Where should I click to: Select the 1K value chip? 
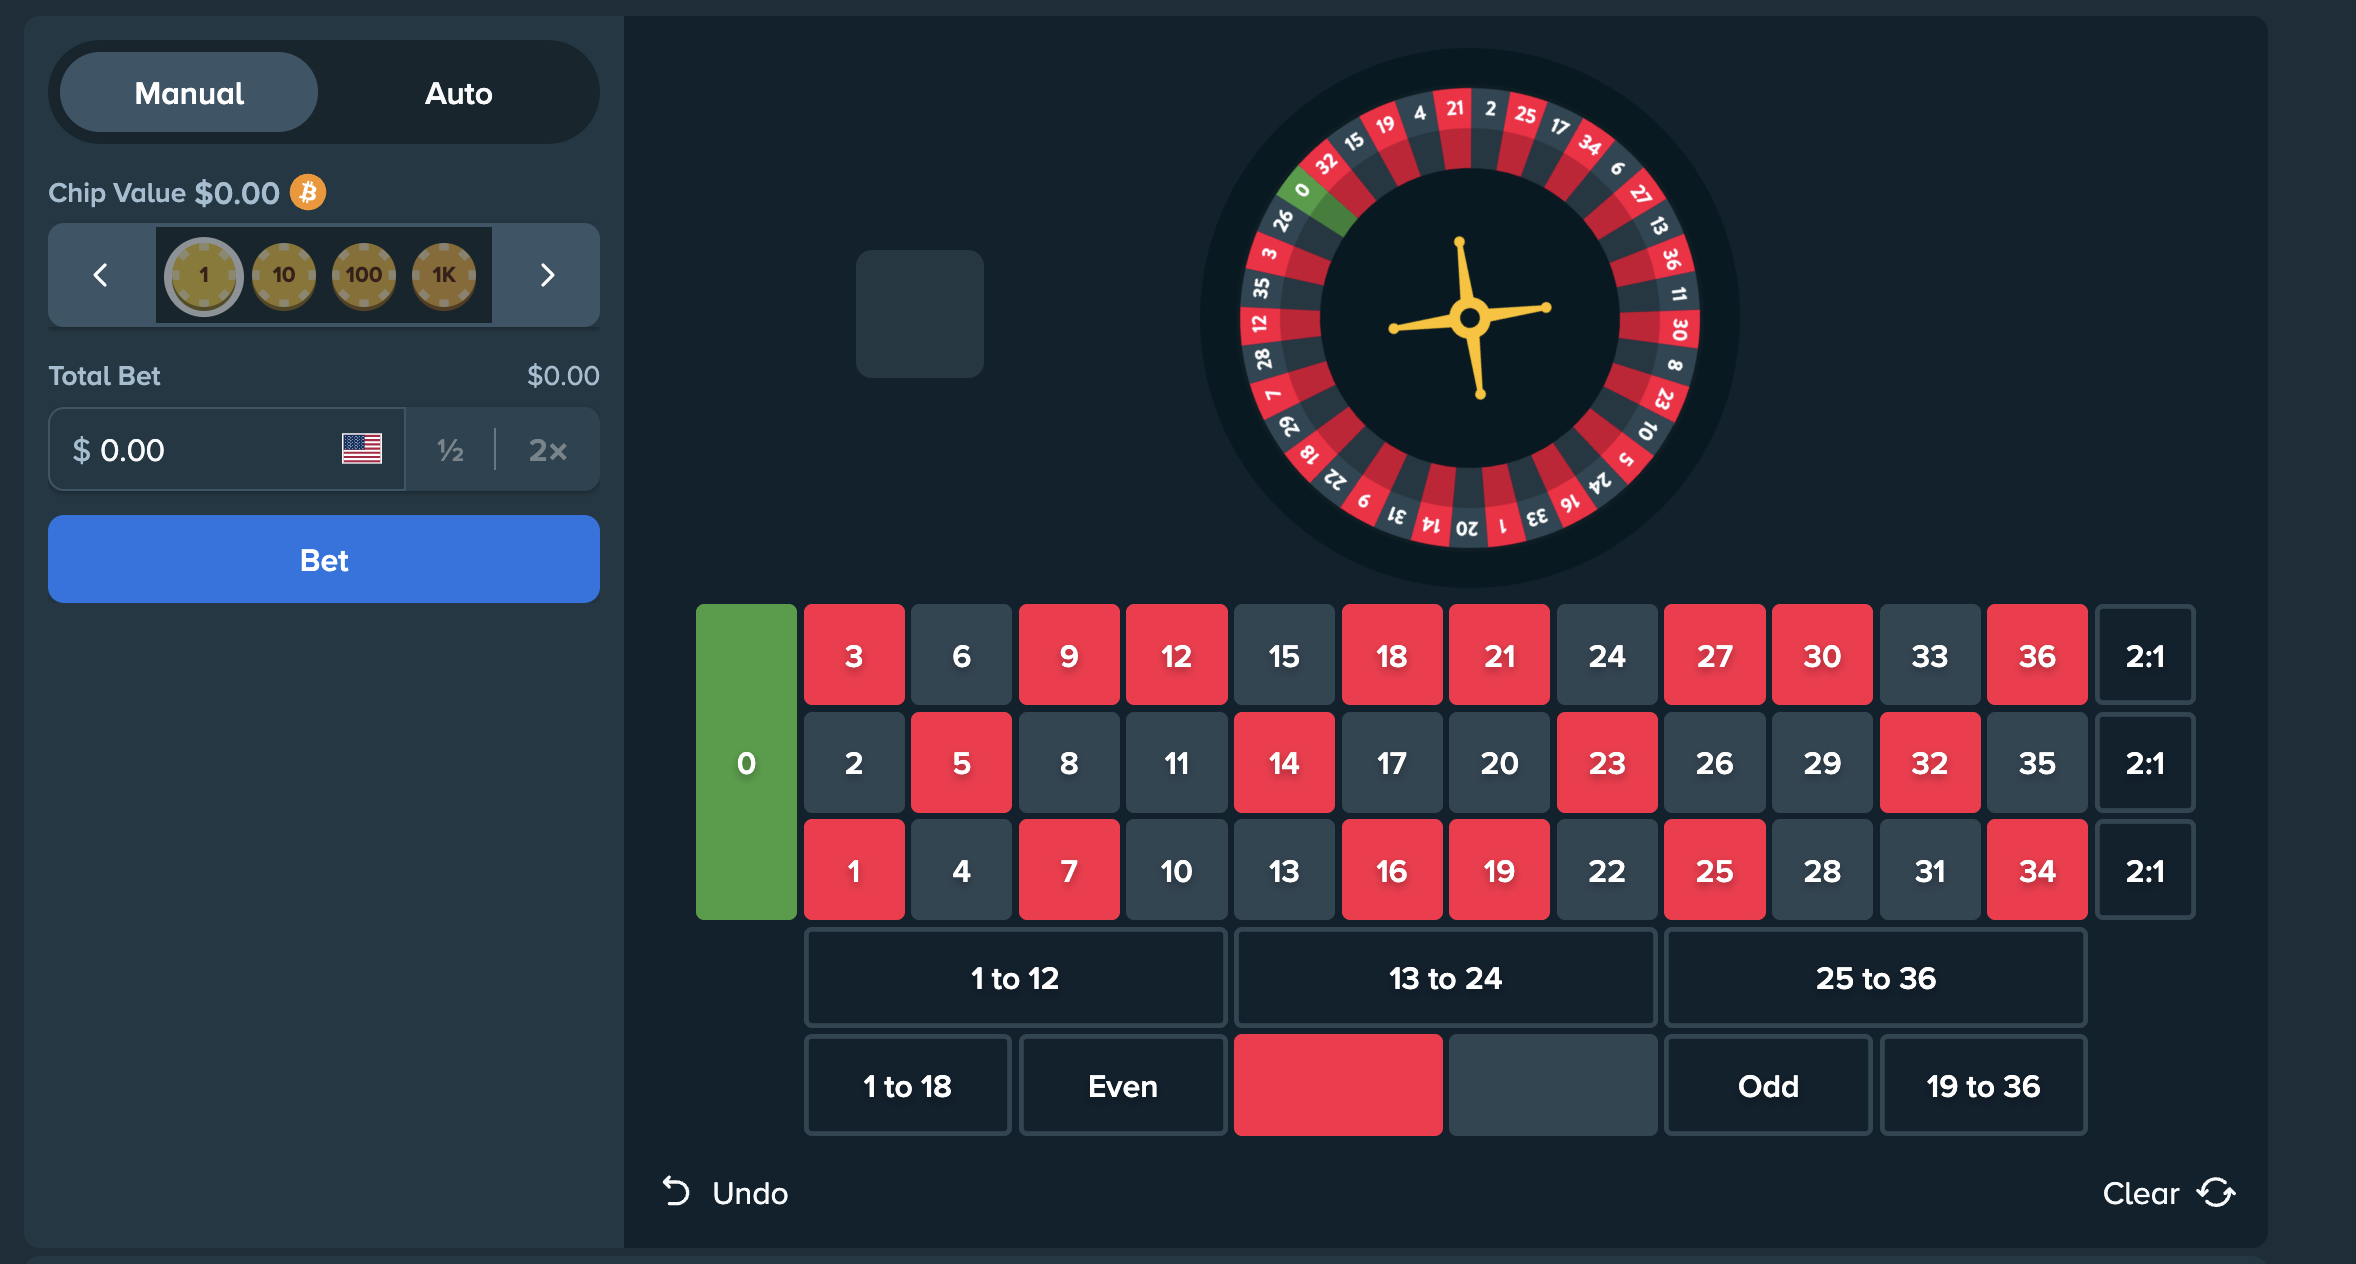click(445, 275)
